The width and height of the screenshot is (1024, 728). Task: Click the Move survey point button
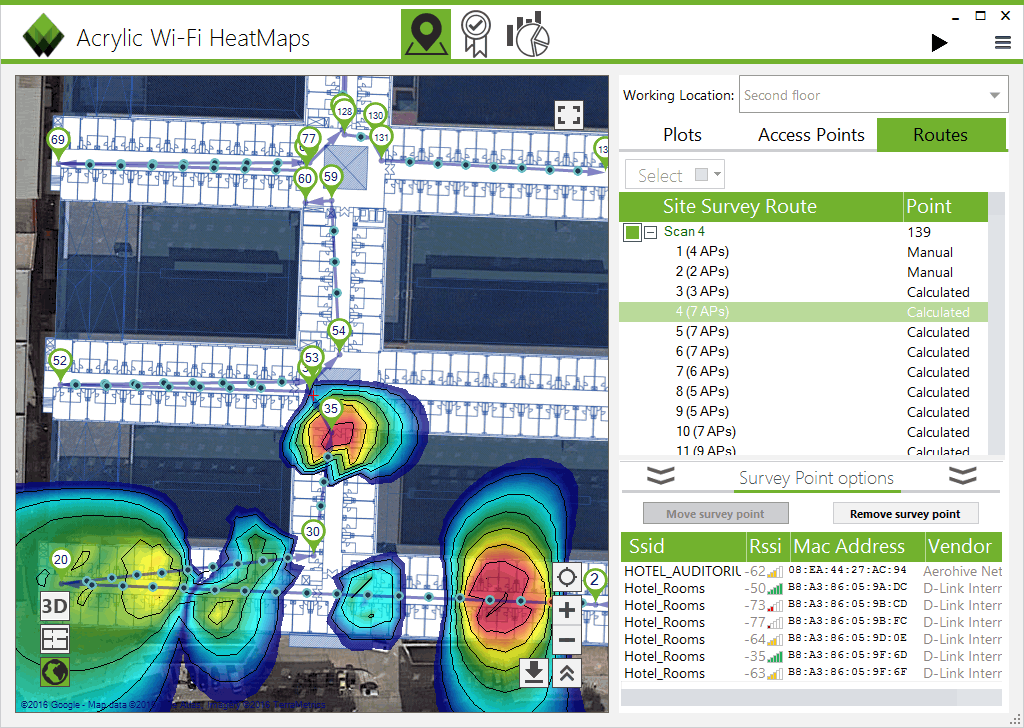(715, 514)
